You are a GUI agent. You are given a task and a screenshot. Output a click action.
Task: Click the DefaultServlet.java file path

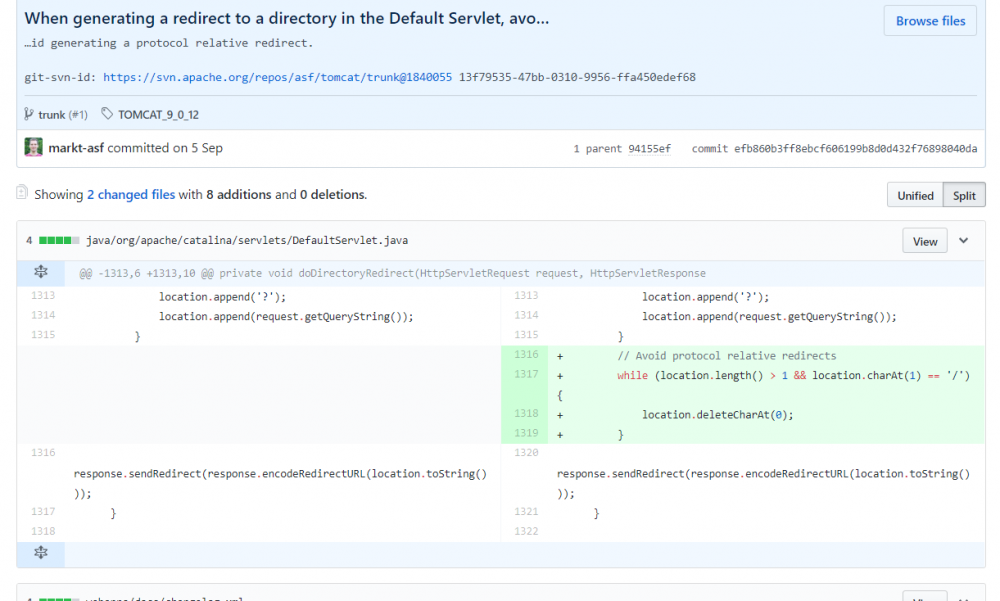coord(247,241)
